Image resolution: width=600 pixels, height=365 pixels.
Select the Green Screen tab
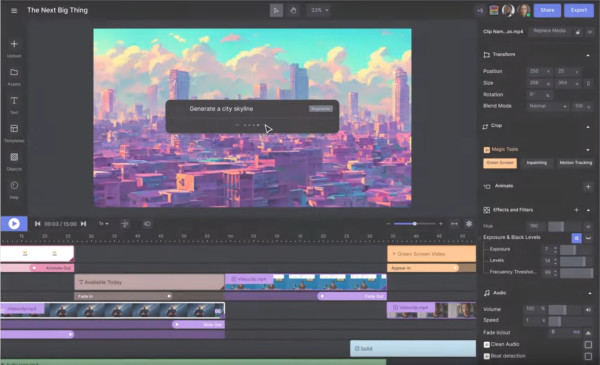(500, 163)
